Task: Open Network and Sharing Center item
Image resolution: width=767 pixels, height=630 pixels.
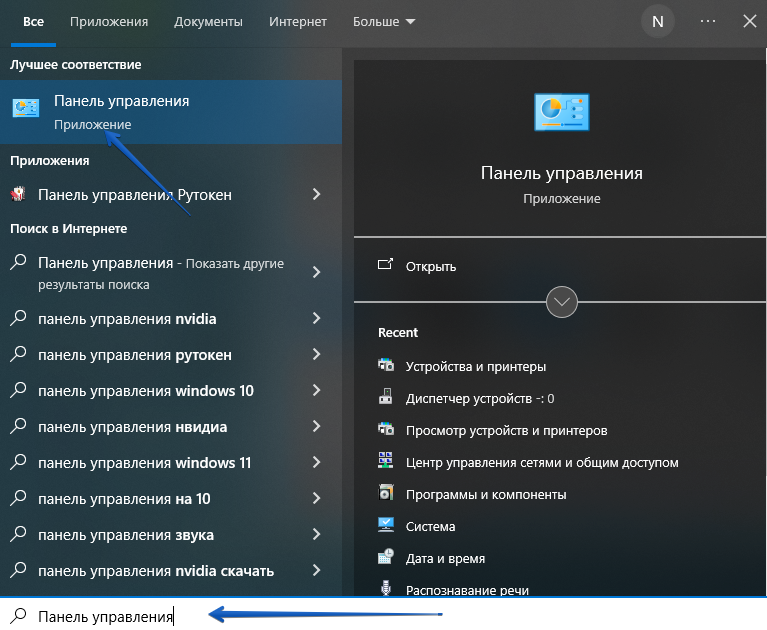Action: [541, 462]
